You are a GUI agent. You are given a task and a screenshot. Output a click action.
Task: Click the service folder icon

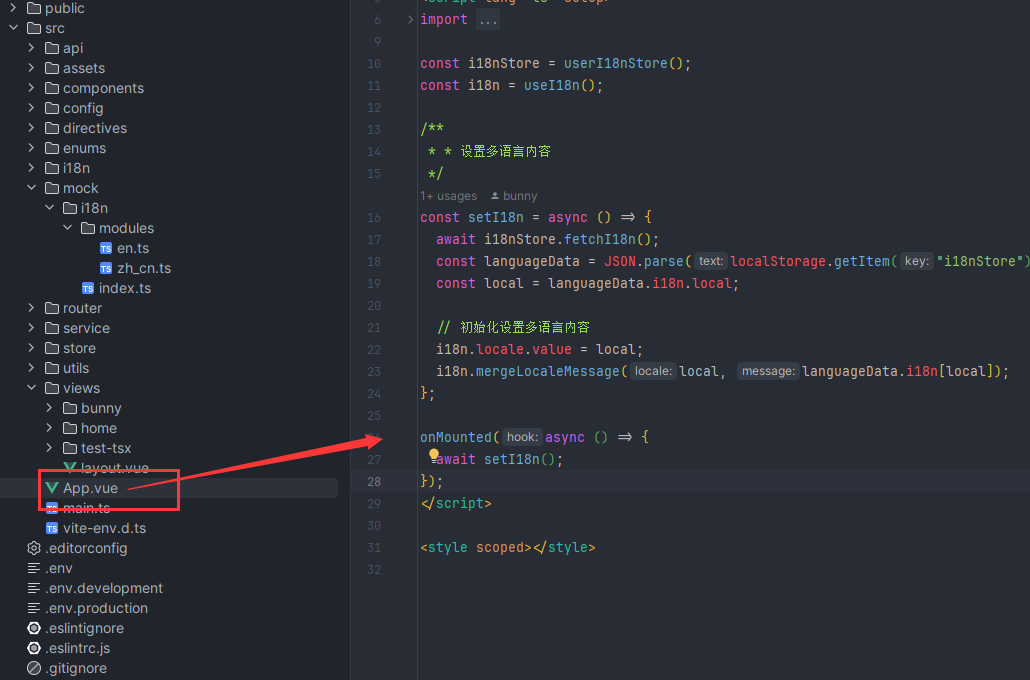pyautogui.click(x=52, y=328)
